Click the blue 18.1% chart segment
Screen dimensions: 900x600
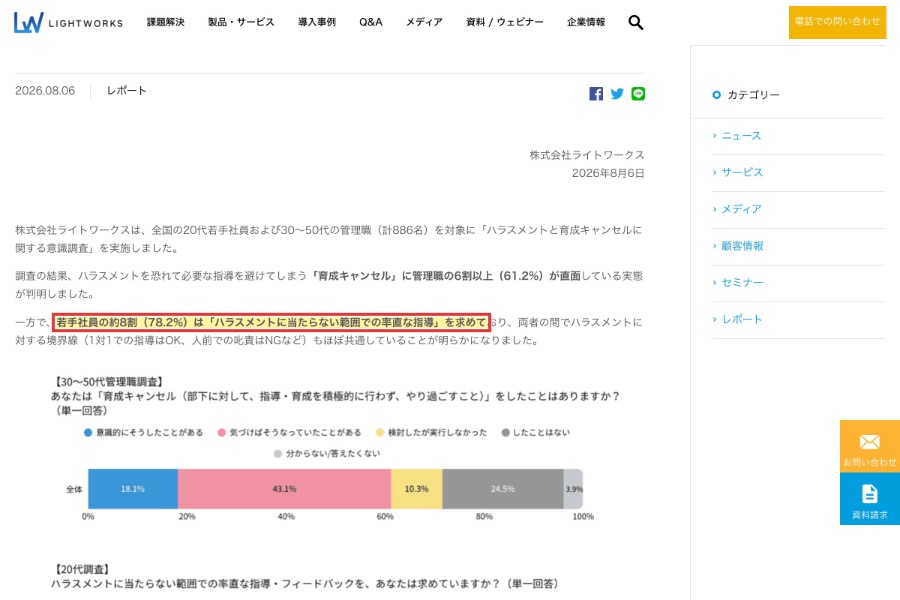[x=133, y=489]
